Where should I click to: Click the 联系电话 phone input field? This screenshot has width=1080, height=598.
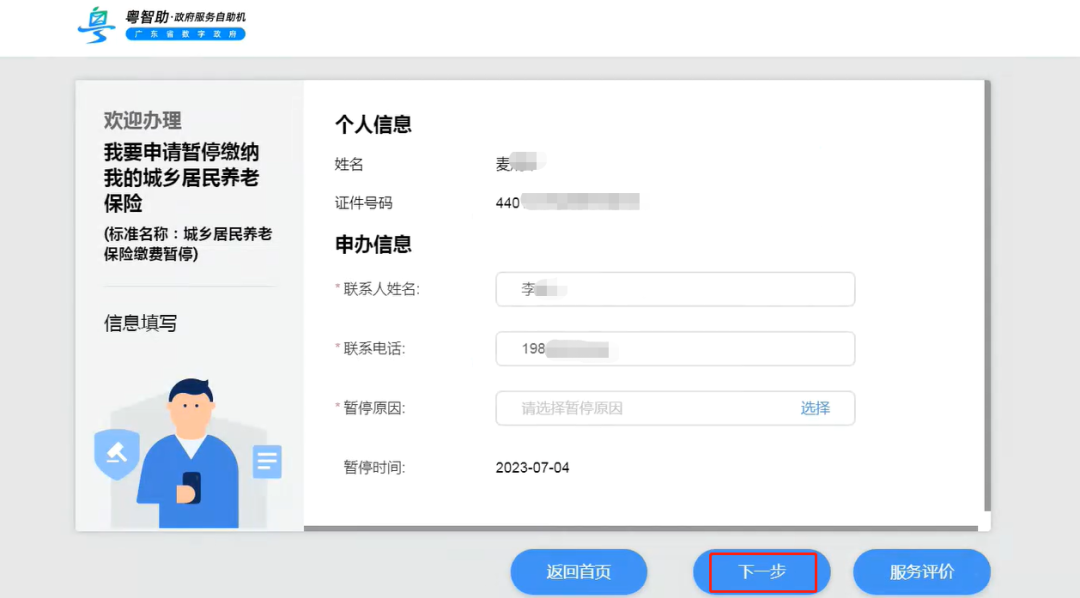(675, 349)
